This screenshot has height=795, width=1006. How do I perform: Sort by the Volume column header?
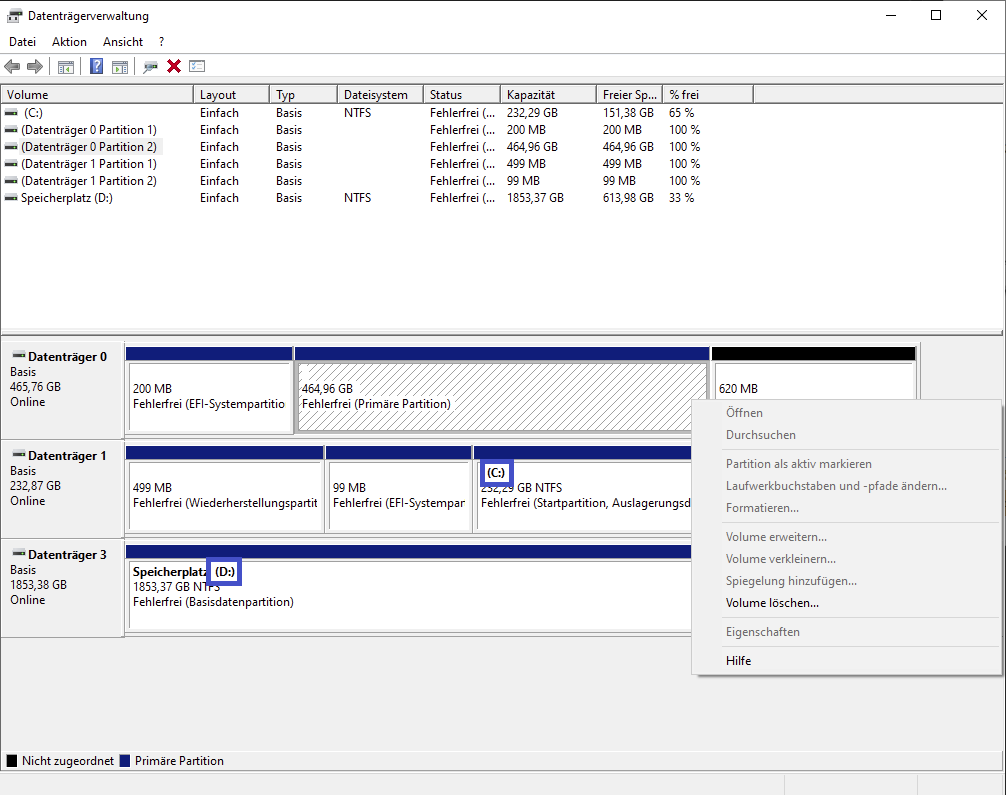[97, 94]
